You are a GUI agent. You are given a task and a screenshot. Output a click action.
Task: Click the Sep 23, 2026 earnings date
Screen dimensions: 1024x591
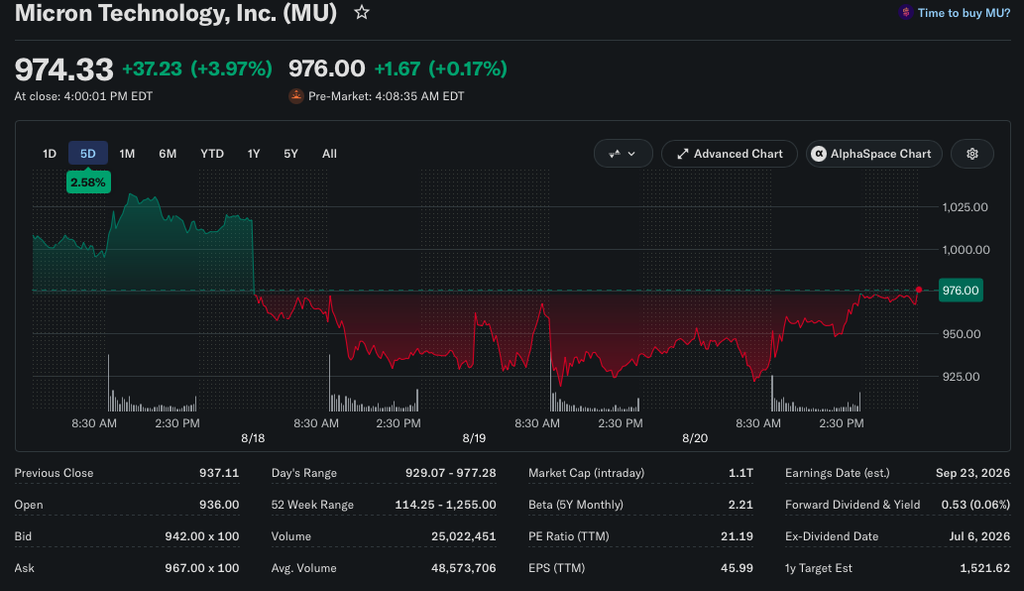tap(972, 473)
